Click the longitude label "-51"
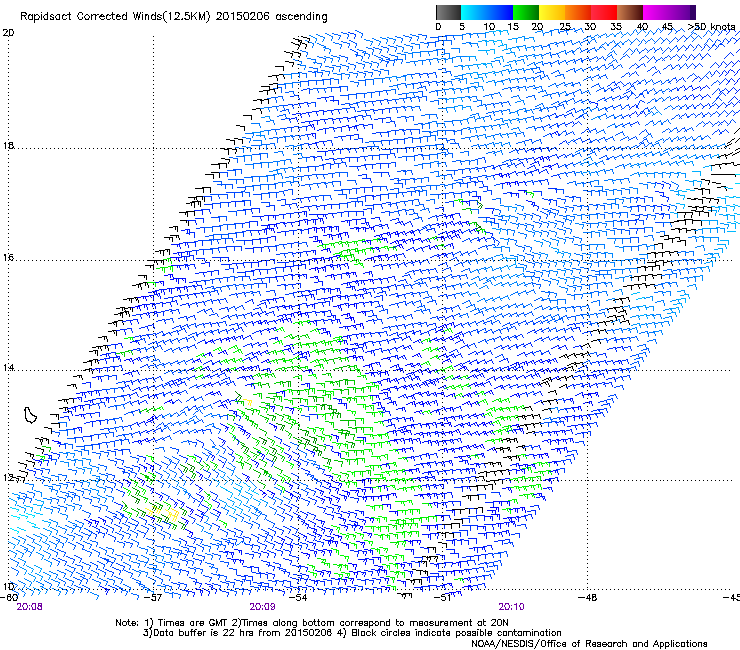Viewport: 740px width, 650px height. [442, 597]
